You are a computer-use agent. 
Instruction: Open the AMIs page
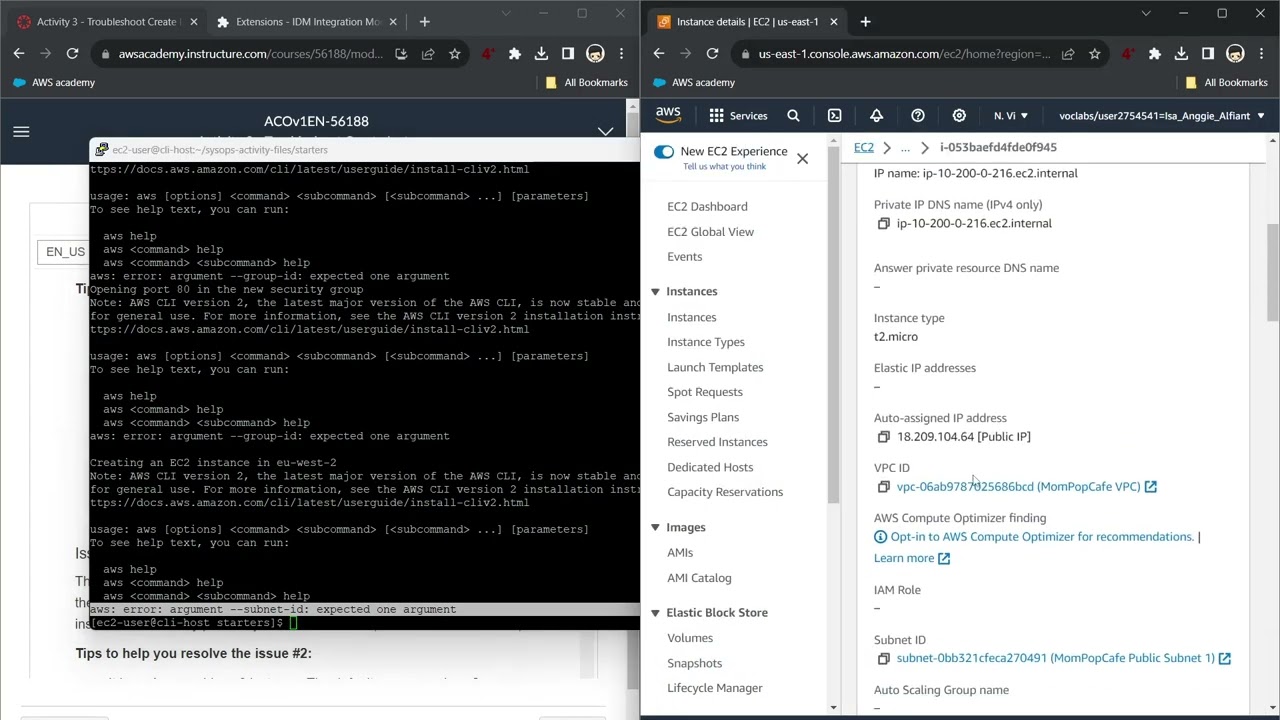pyautogui.click(x=679, y=553)
